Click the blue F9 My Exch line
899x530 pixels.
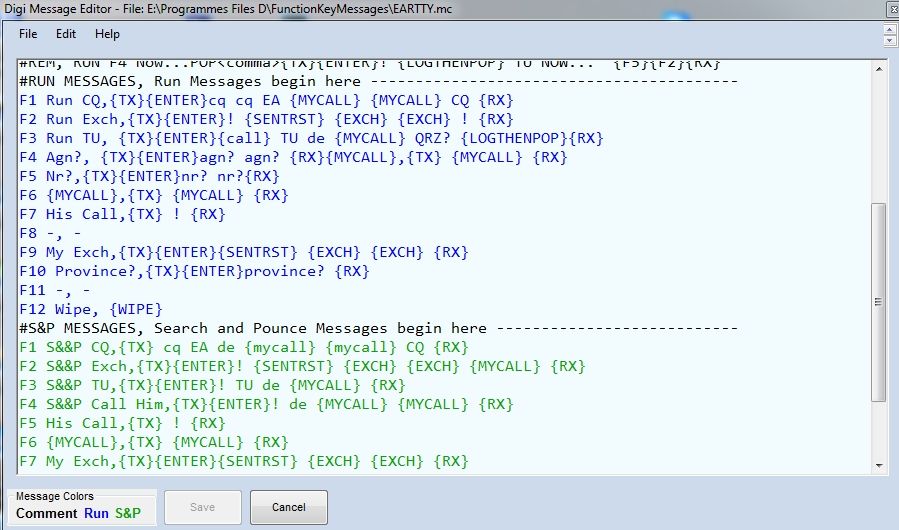click(x=244, y=252)
